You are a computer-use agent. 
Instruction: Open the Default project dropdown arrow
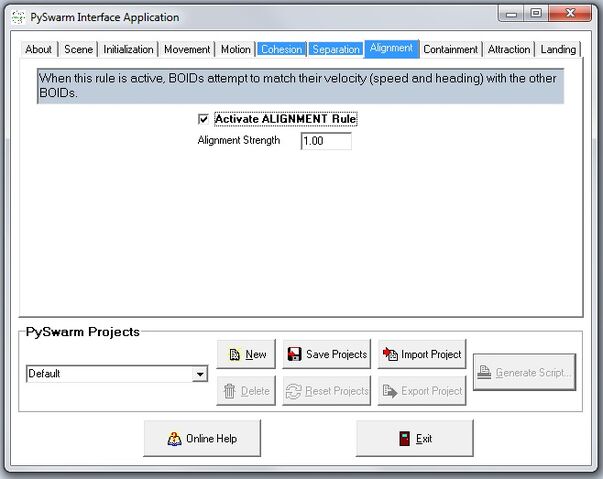(x=200, y=374)
